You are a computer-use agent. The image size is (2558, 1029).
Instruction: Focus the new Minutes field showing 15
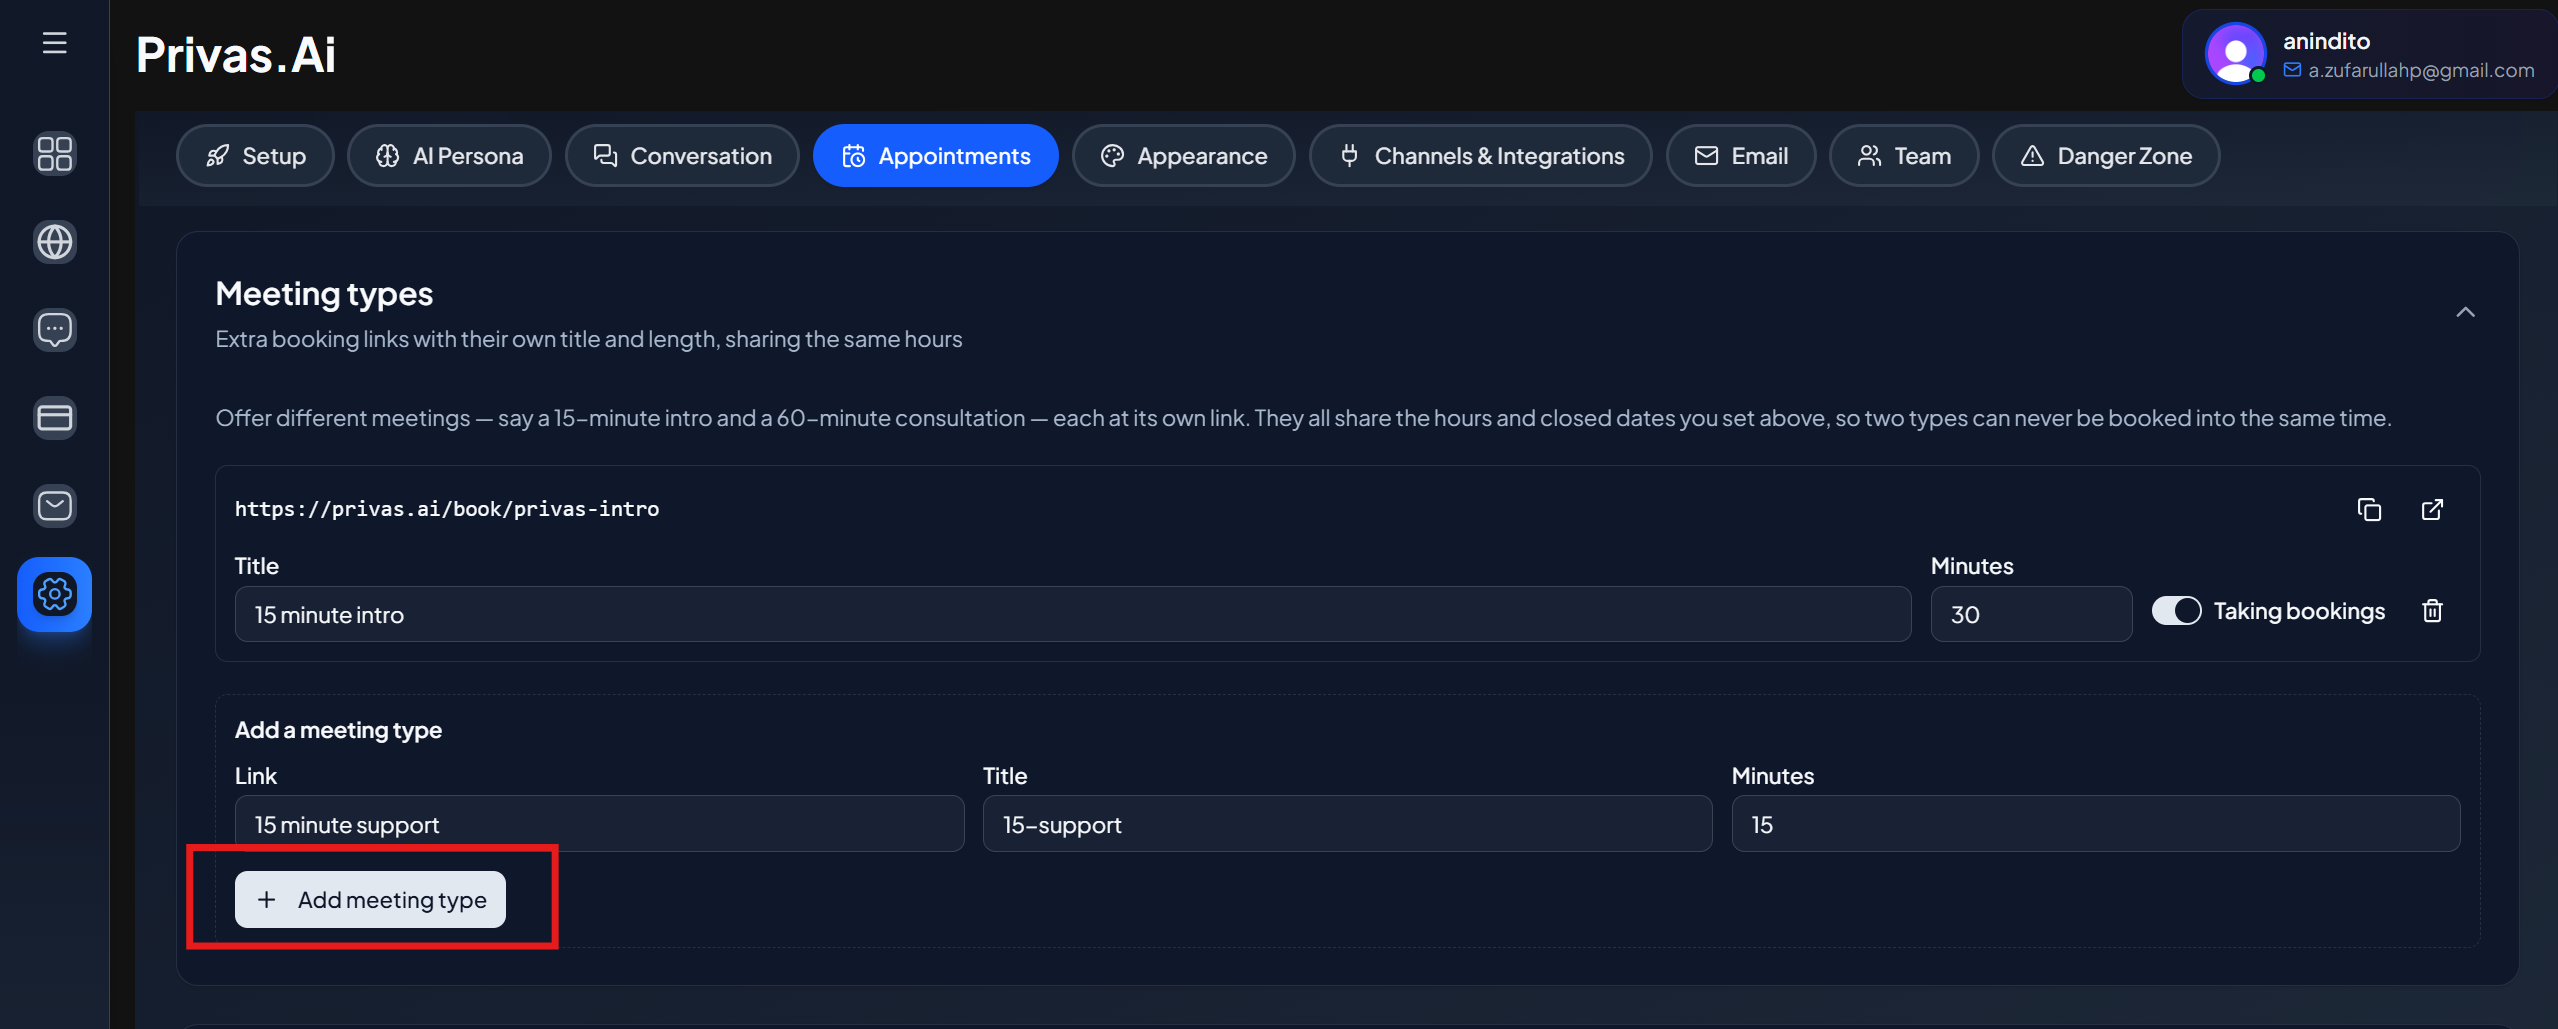tap(2095, 824)
